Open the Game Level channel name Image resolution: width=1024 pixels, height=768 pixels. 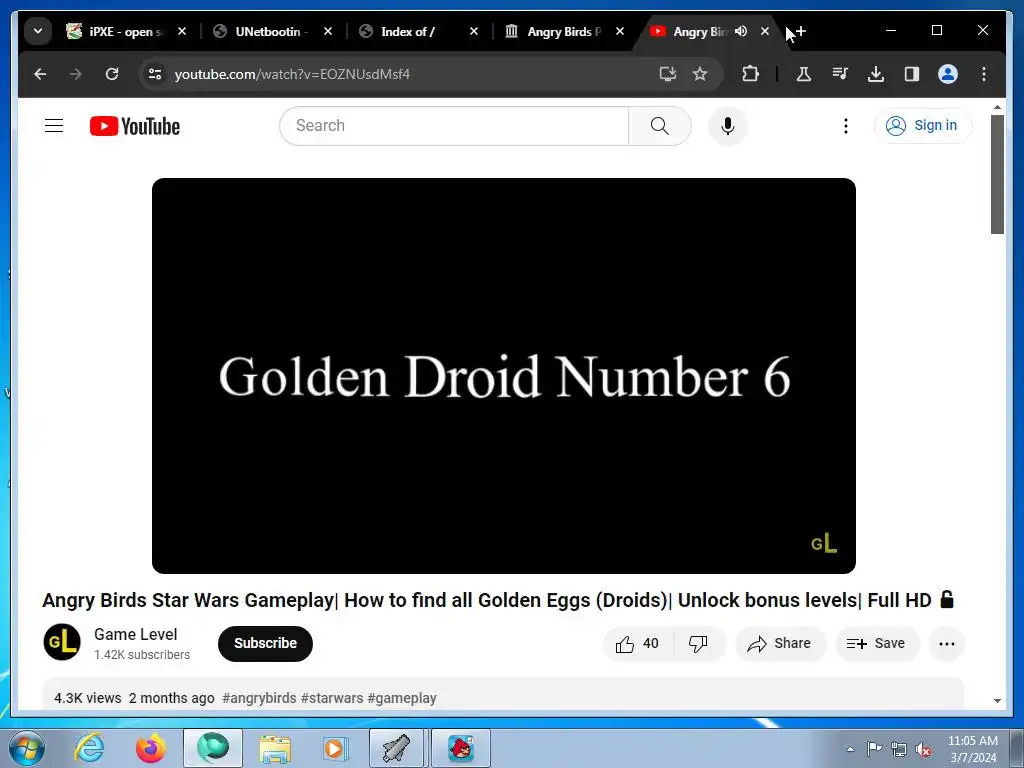[136, 635]
